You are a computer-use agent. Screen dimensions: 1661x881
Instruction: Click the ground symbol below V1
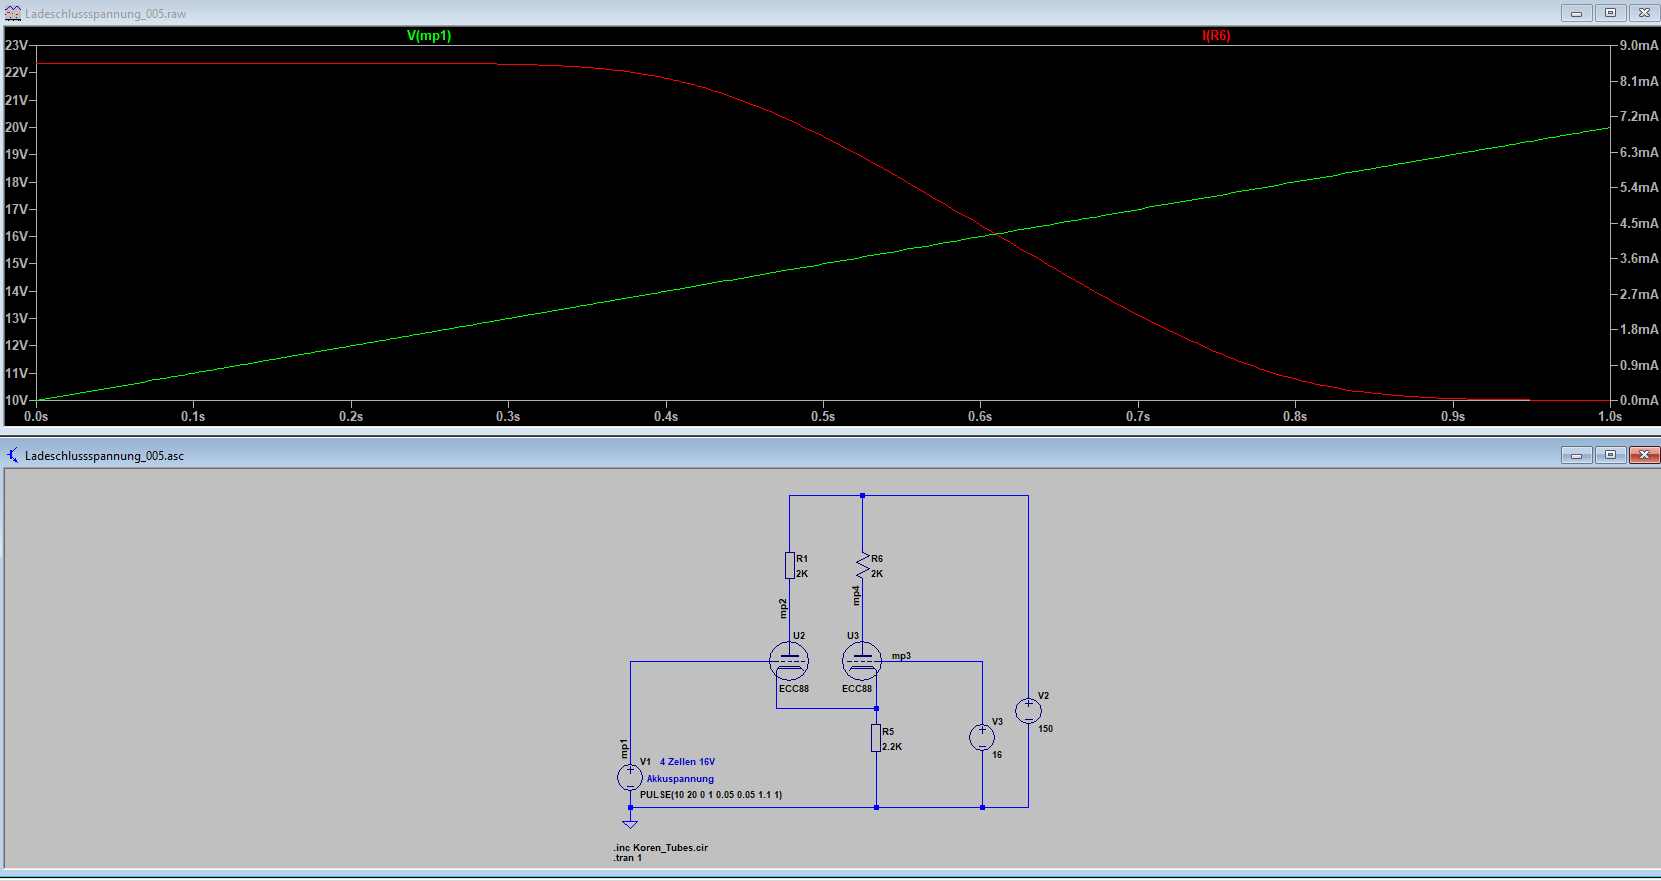click(630, 823)
